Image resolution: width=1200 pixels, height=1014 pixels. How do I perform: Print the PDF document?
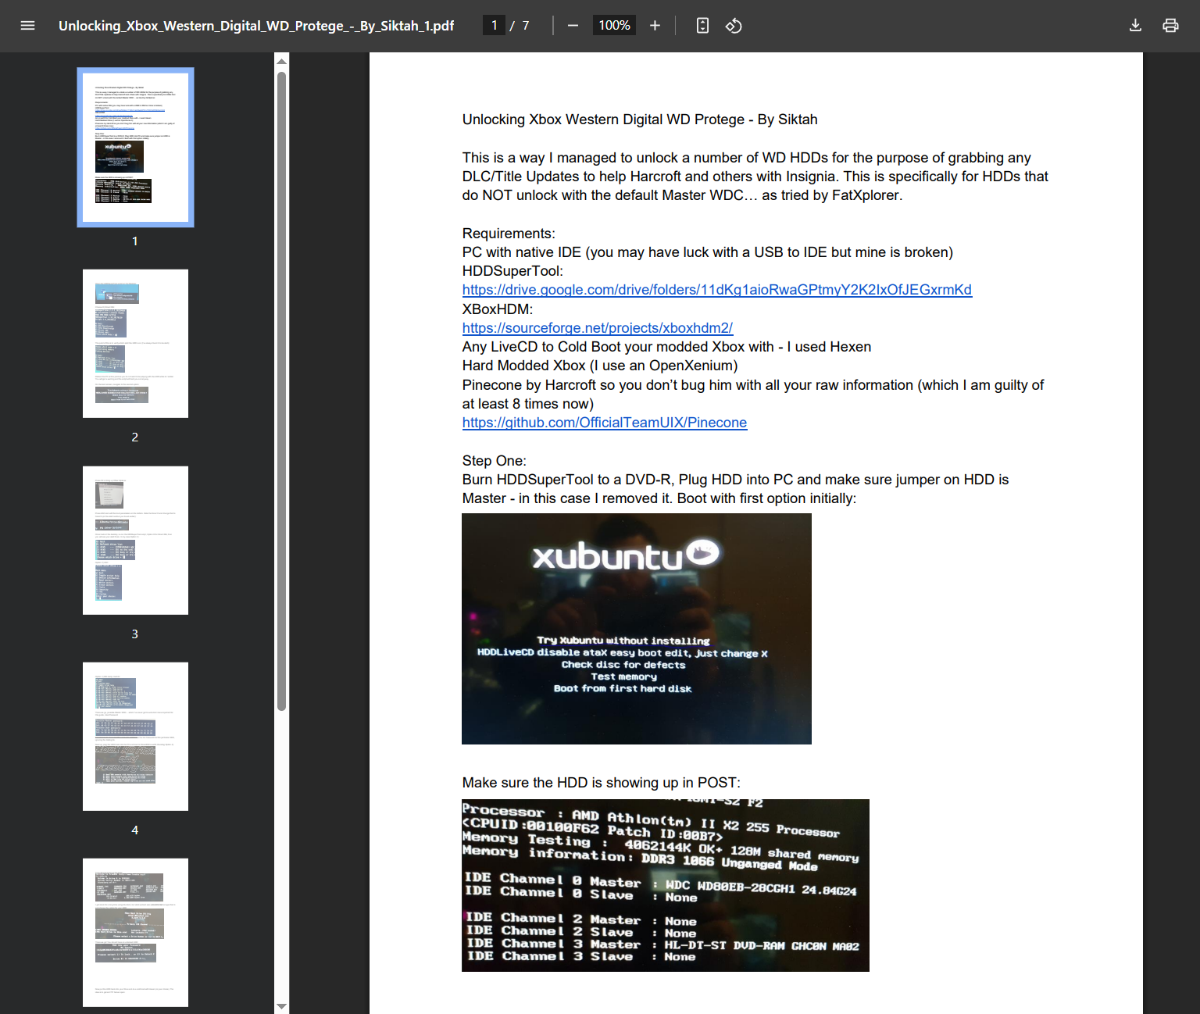[1170, 25]
